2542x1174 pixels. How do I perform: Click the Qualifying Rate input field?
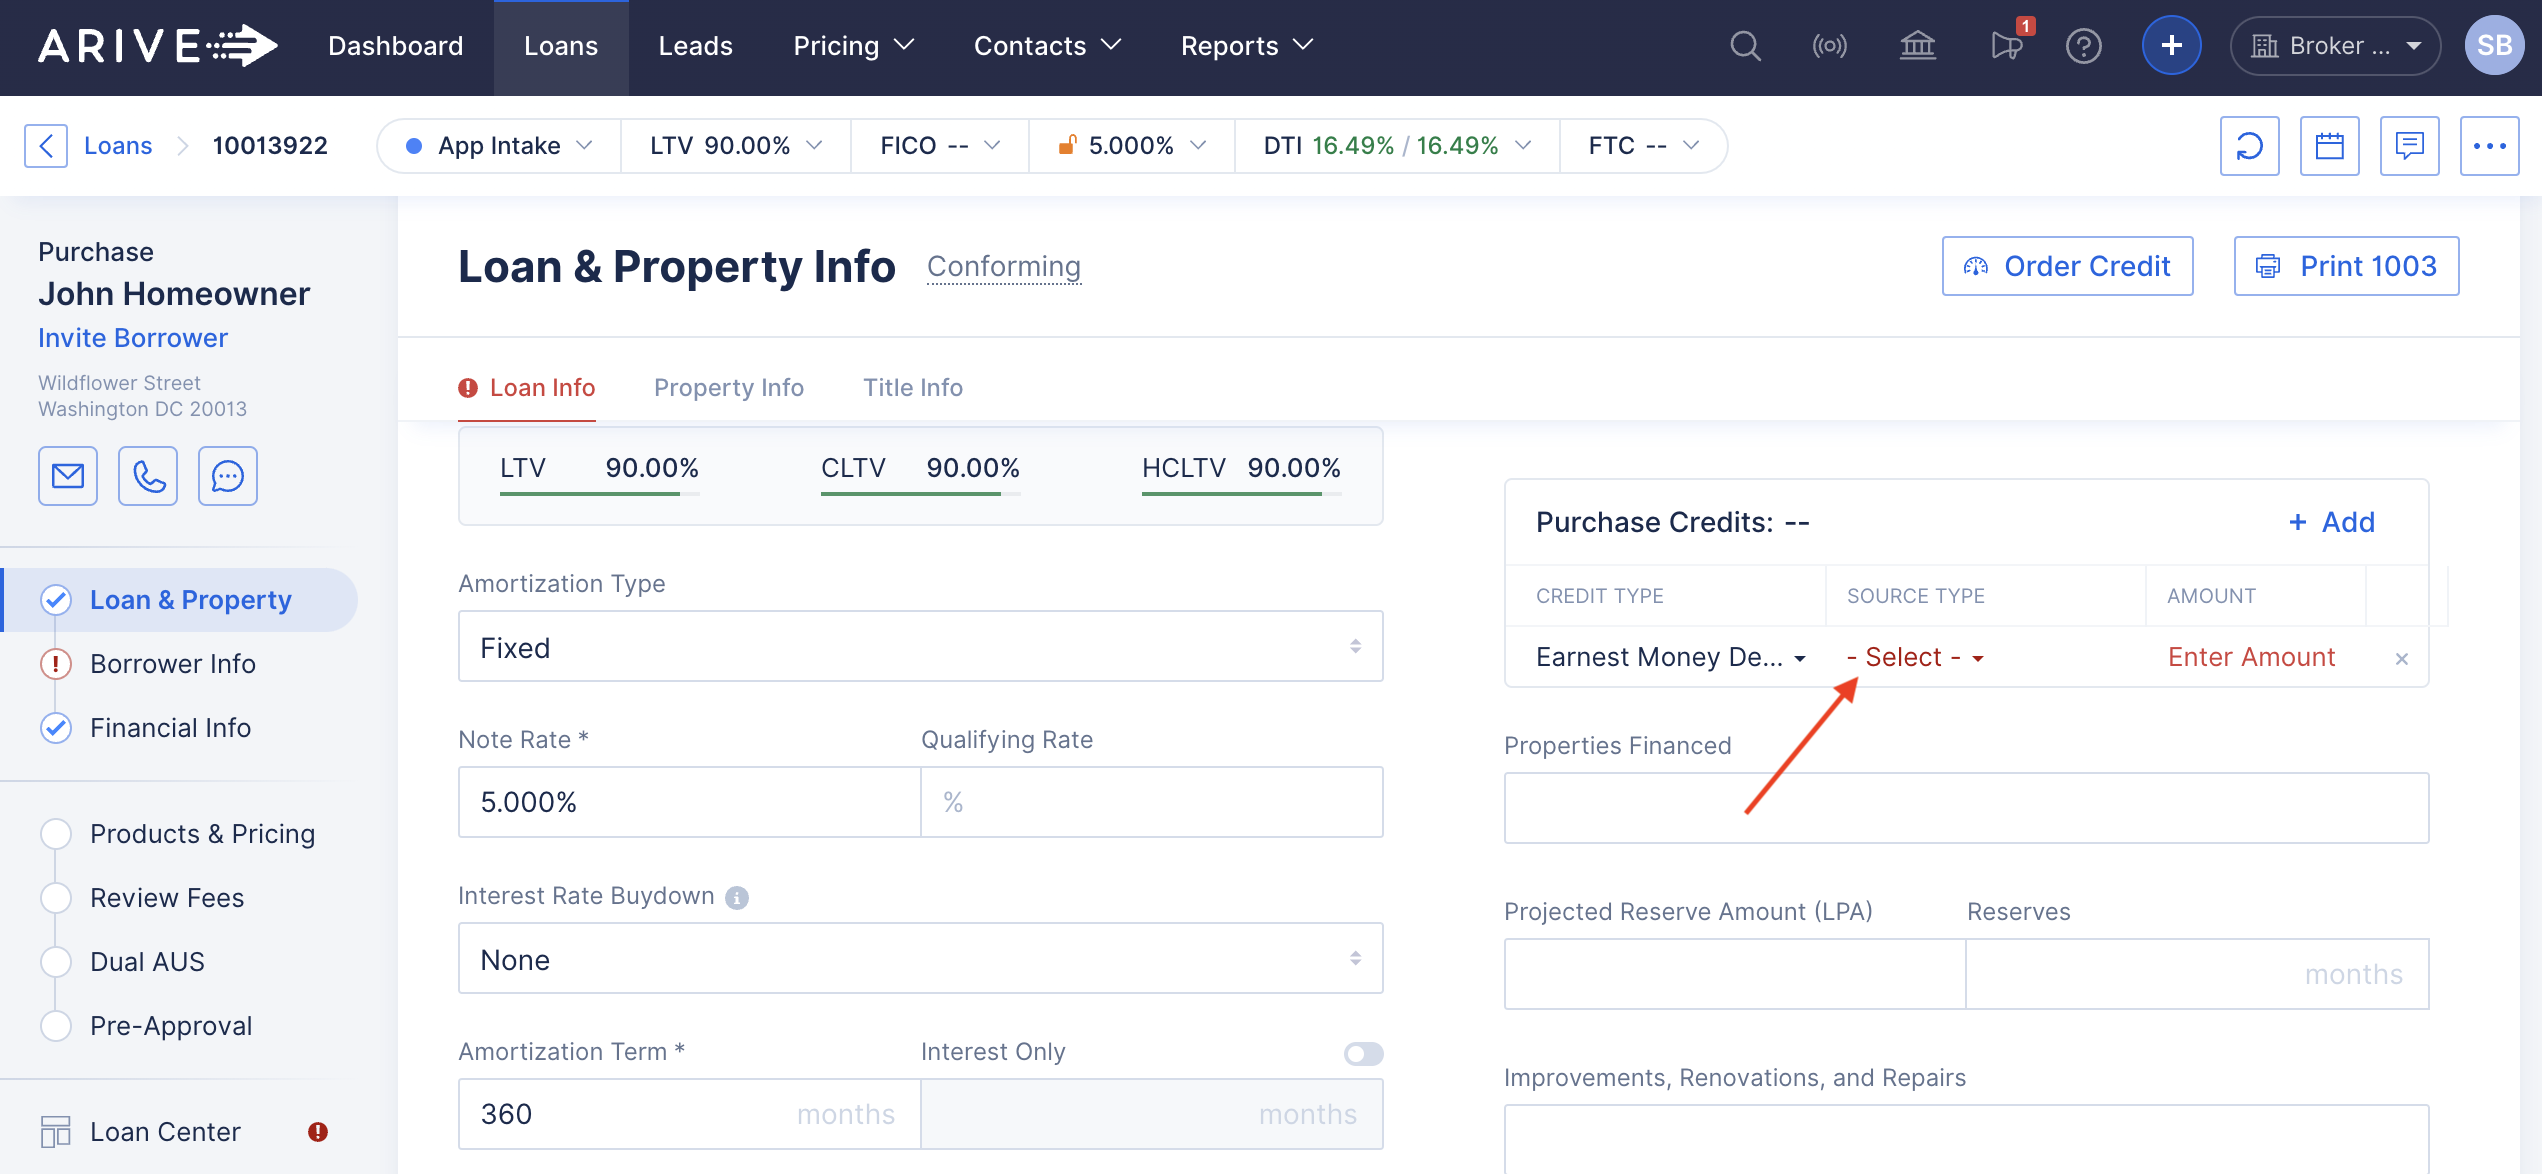[x=1151, y=802]
